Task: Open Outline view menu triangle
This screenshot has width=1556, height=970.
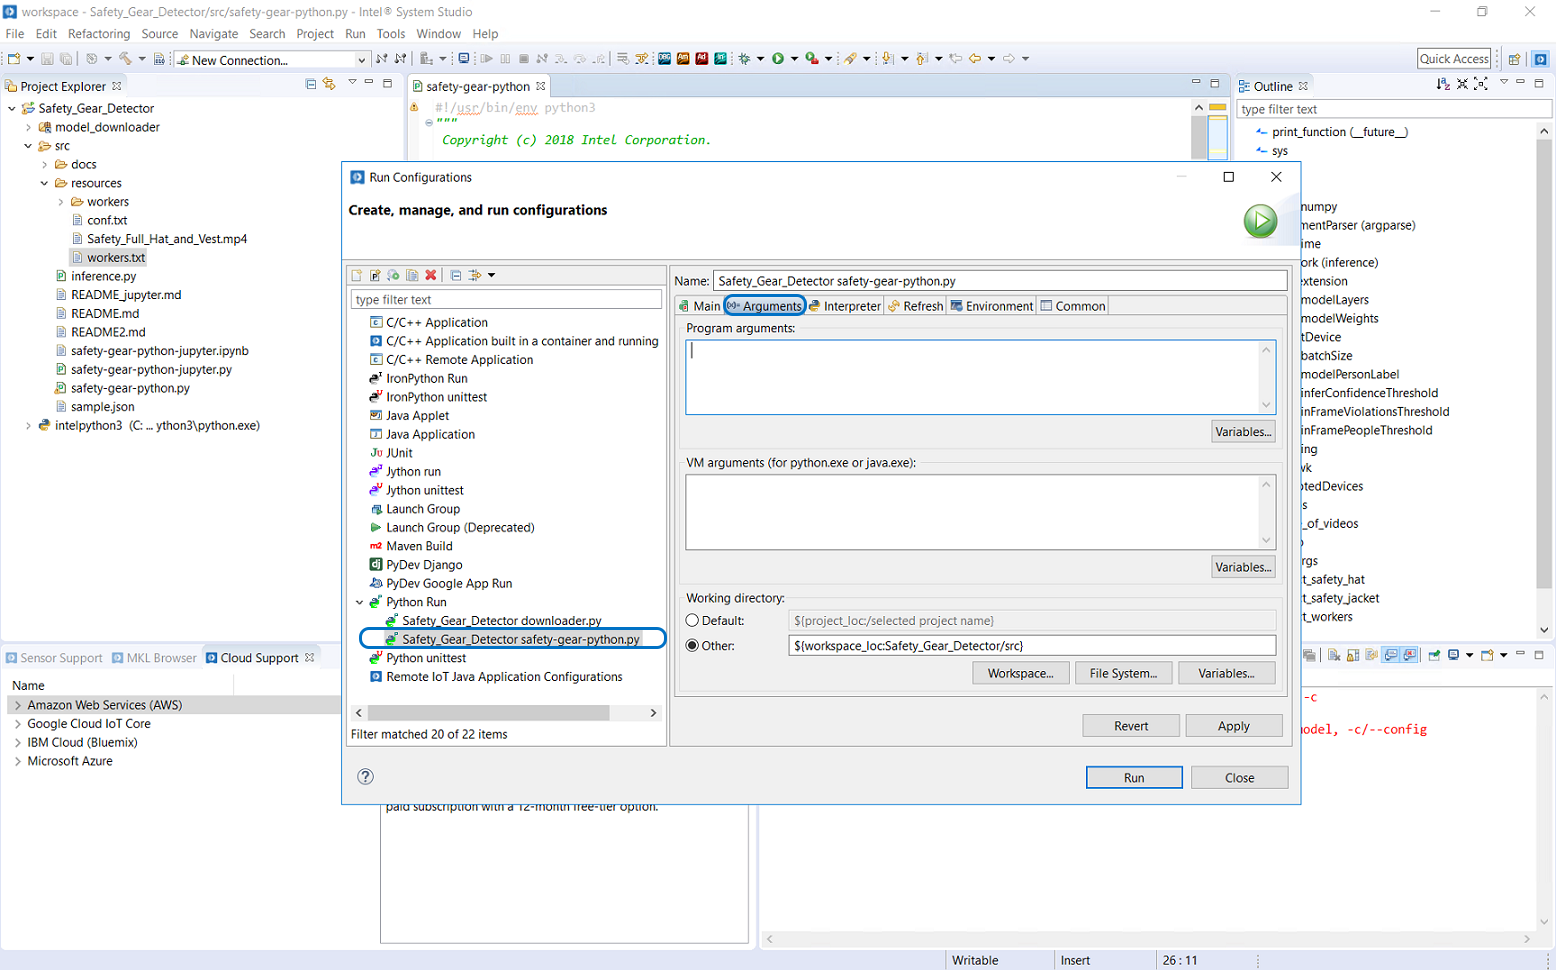Action: [x=1504, y=82]
